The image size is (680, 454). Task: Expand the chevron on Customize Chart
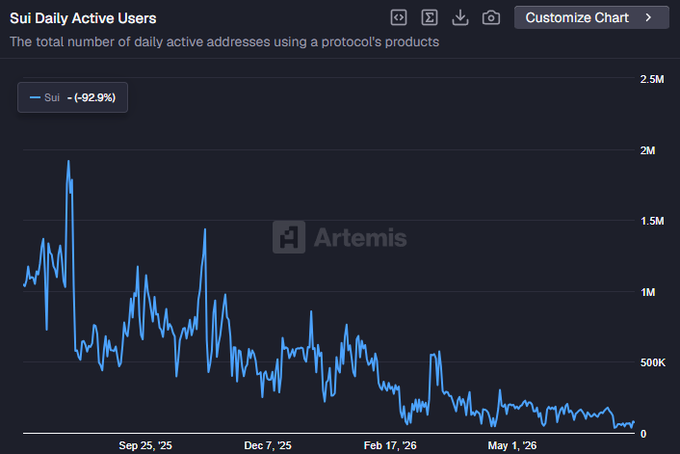[x=648, y=17]
